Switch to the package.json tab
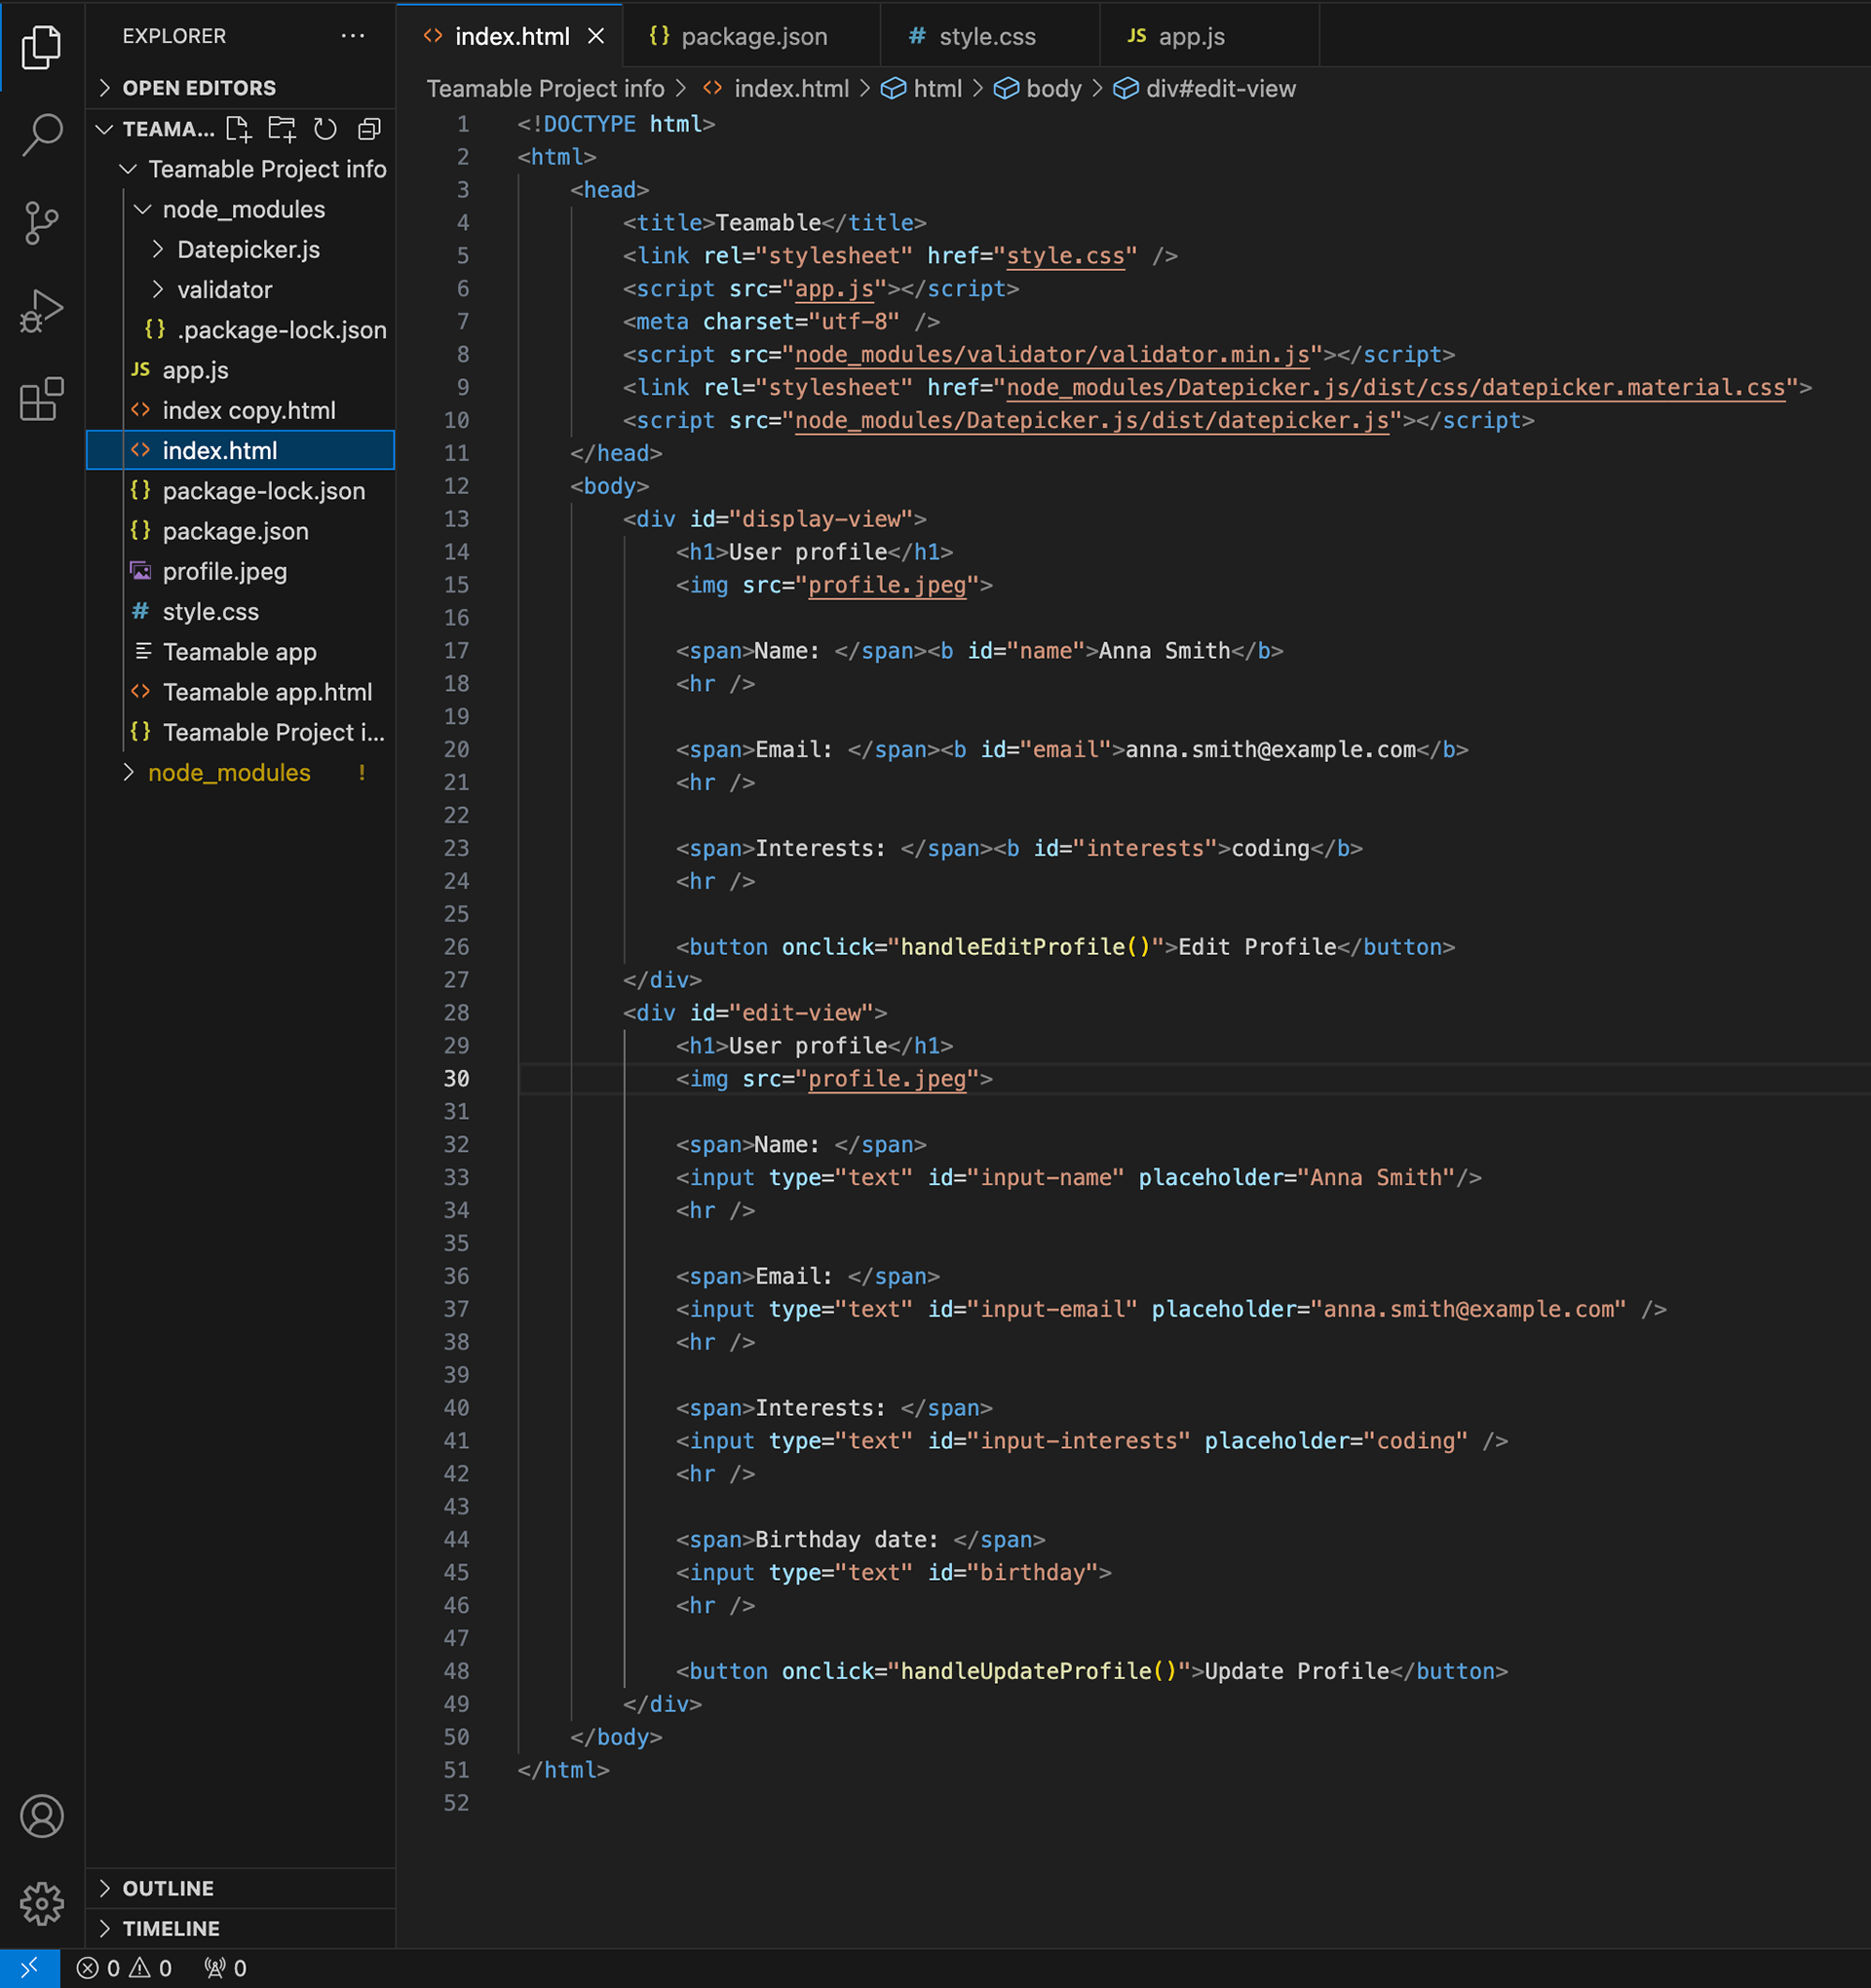This screenshot has width=1871, height=1988. [x=751, y=36]
